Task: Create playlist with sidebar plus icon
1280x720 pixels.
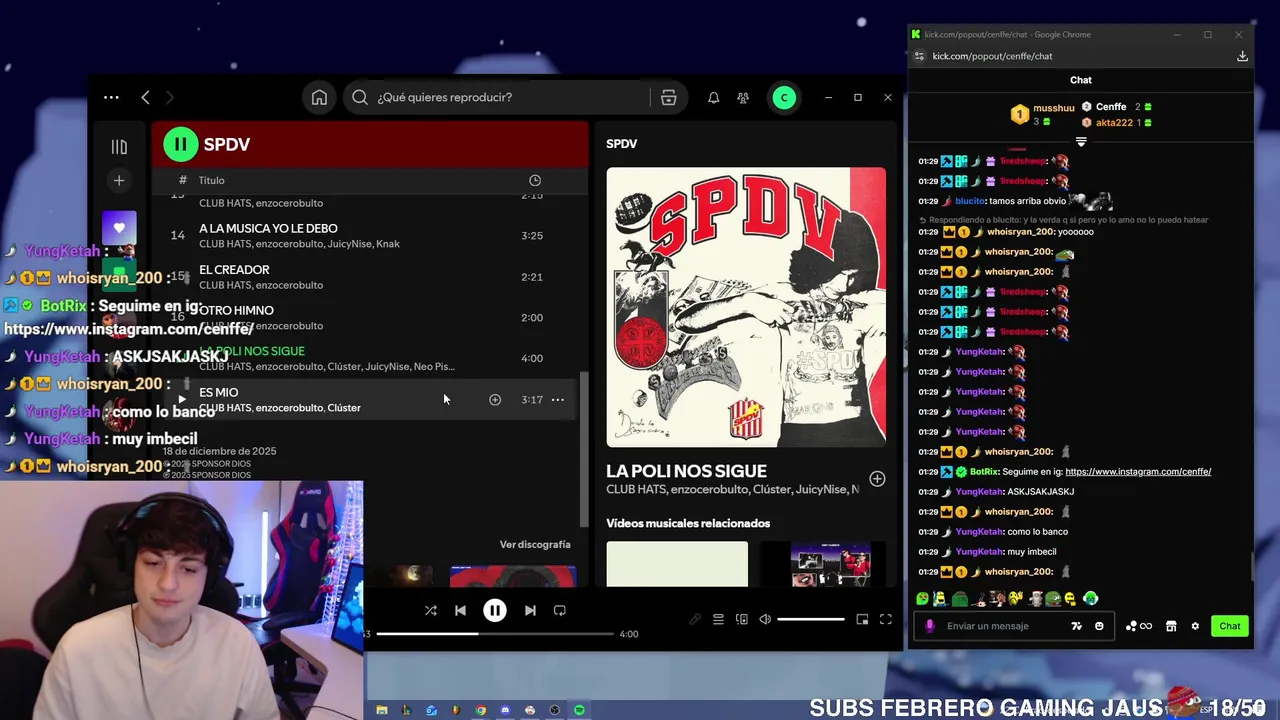Action: coord(119,180)
